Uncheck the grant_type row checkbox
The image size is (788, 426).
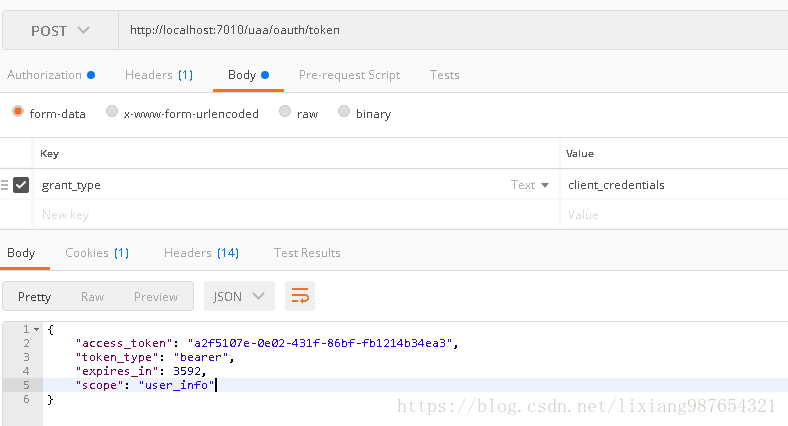pos(21,185)
